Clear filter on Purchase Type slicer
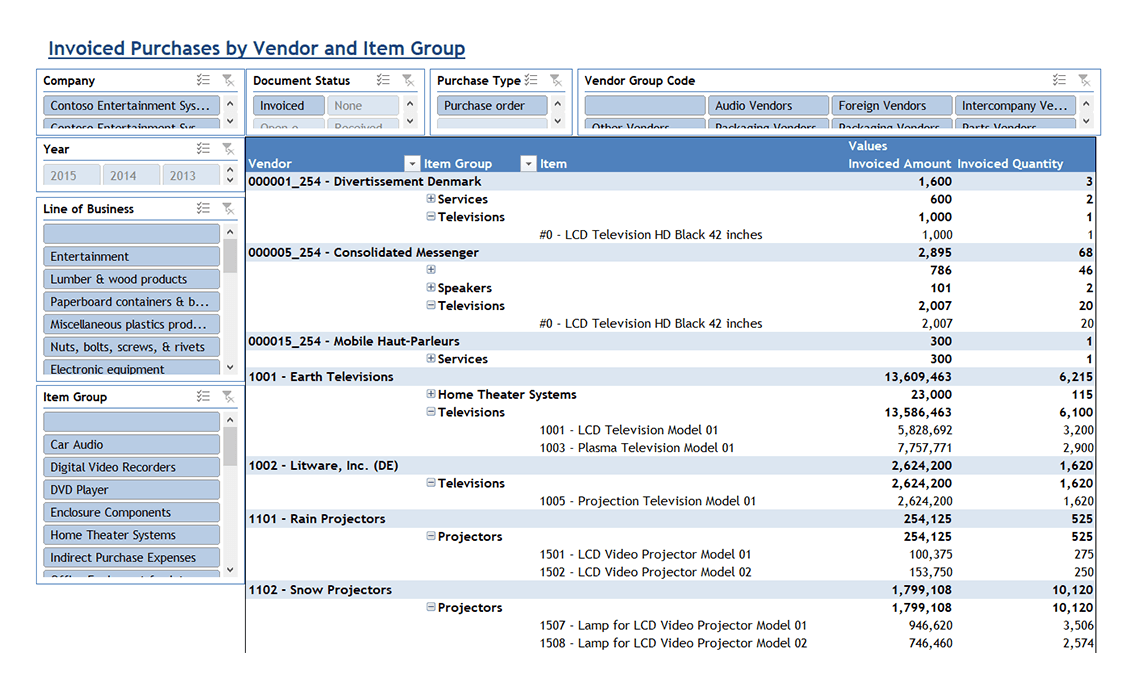The image size is (1140, 687). (556, 80)
